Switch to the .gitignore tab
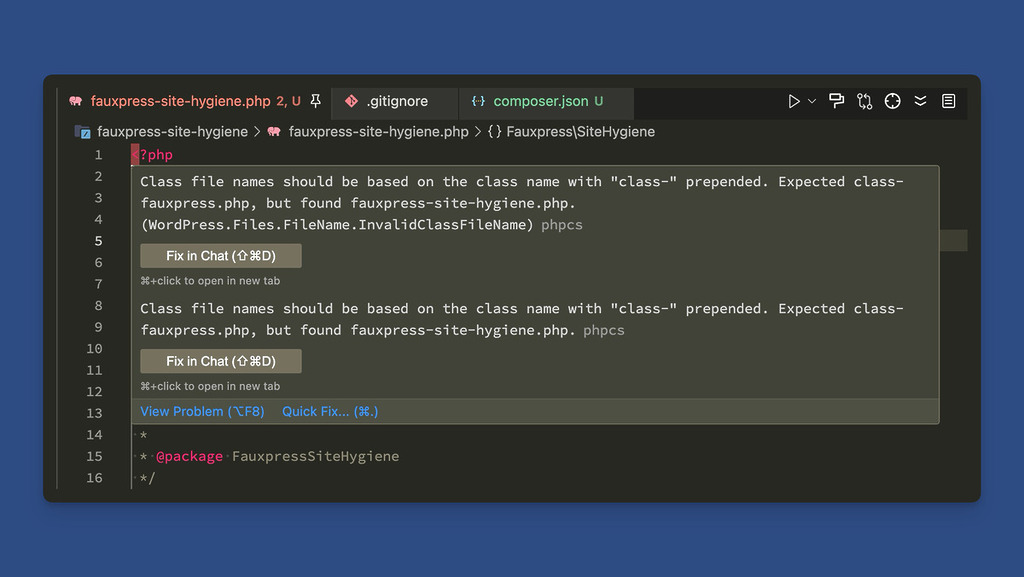 tap(399, 101)
